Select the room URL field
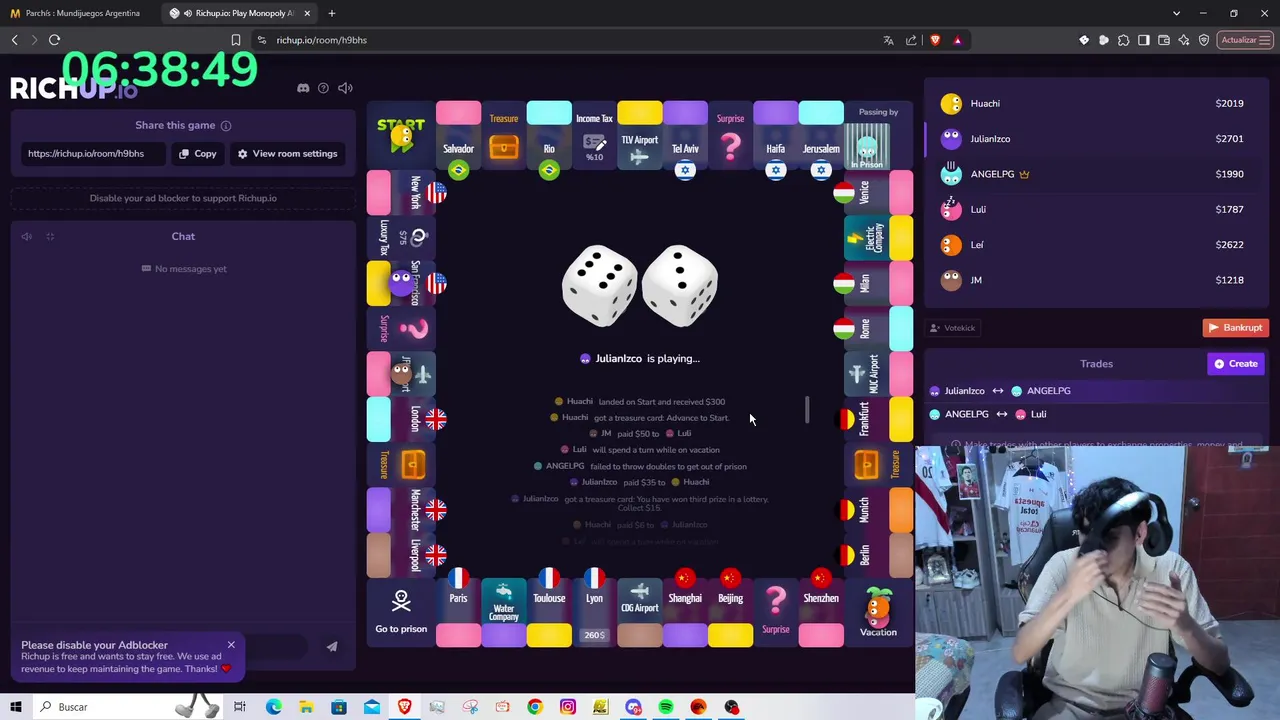 94,154
